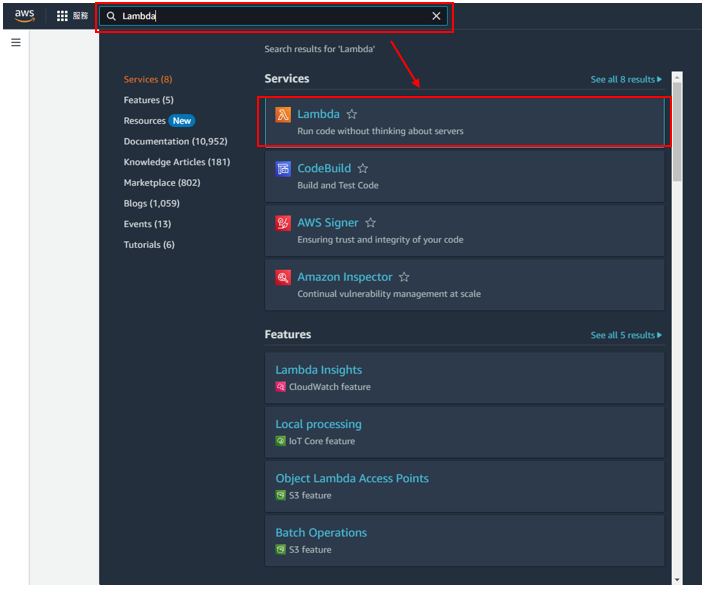Viewport: 707px width, 593px height.
Task: Open the AWS Signer service link
Action: click(x=328, y=223)
